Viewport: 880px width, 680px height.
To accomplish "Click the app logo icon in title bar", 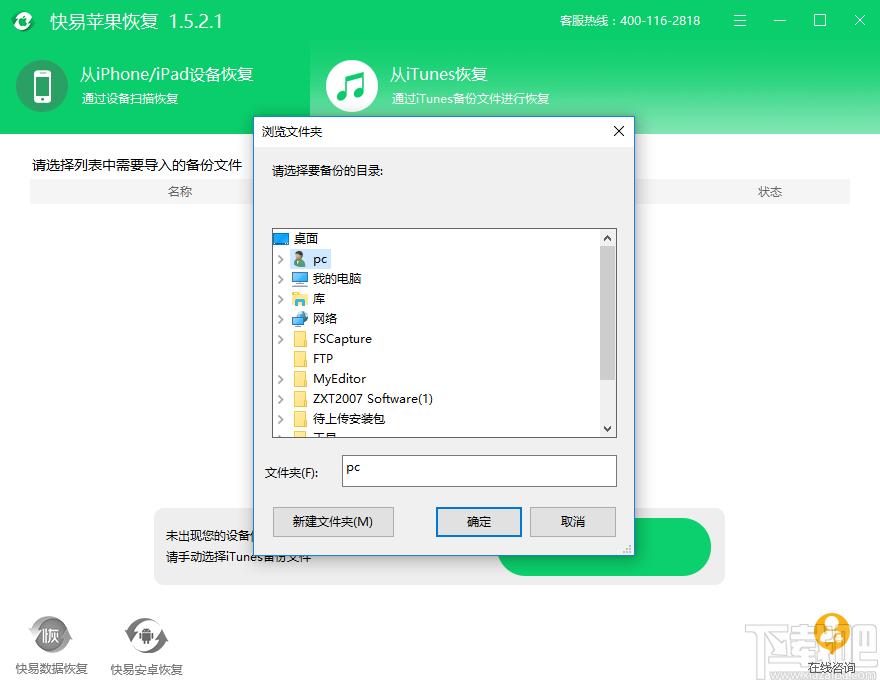I will (x=23, y=21).
